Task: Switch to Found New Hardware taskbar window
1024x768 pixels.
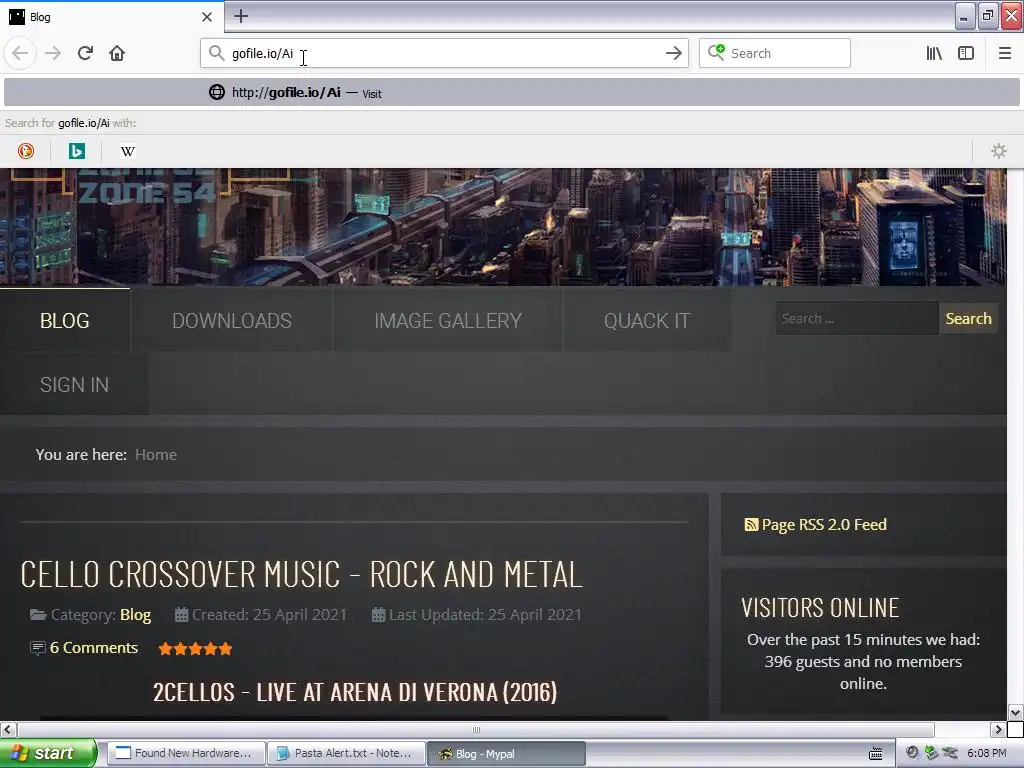Action: [x=186, y=753]
